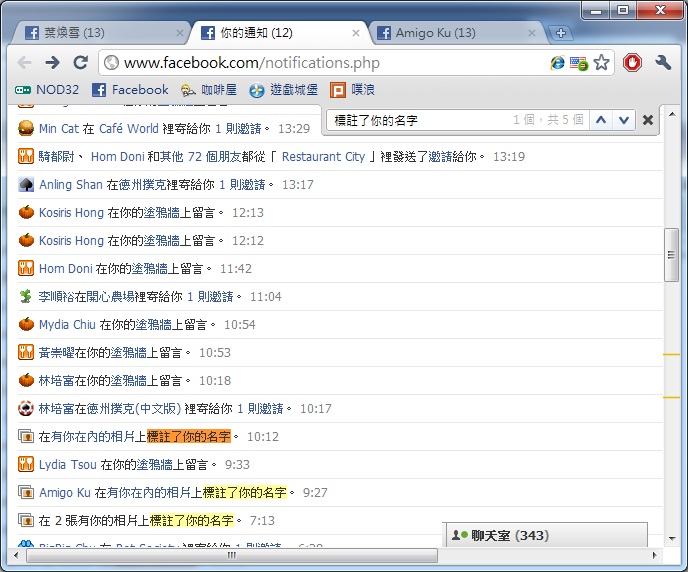
Task: Reload the notifications page
Action: (80, 63)
